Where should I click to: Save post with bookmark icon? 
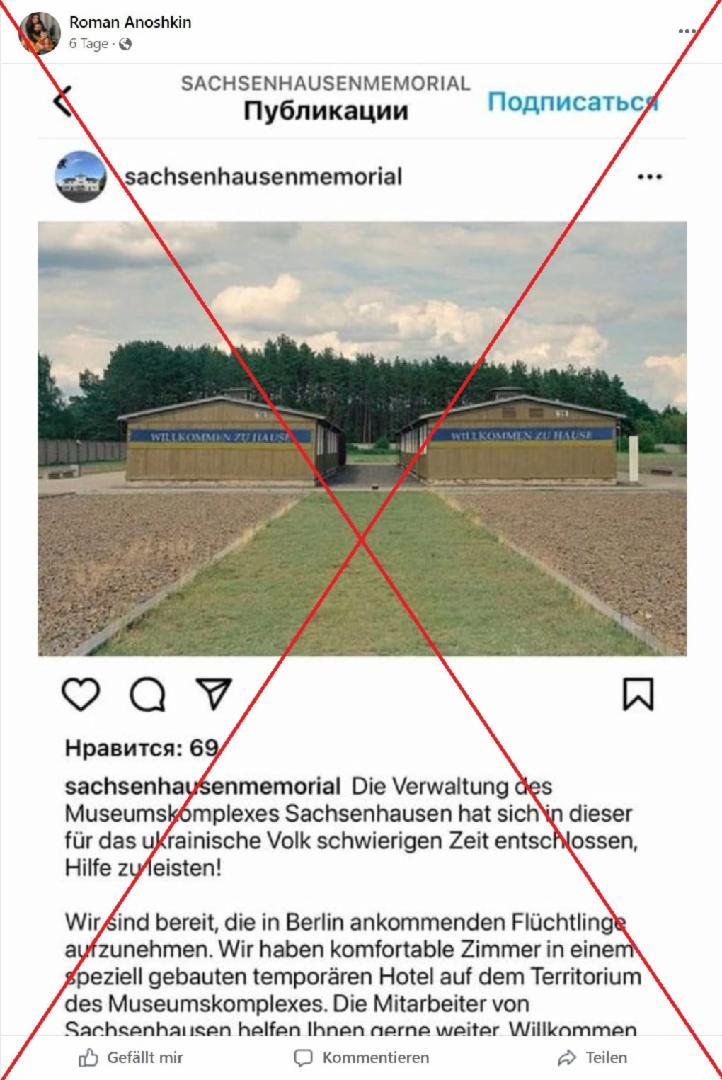point(638,694)
